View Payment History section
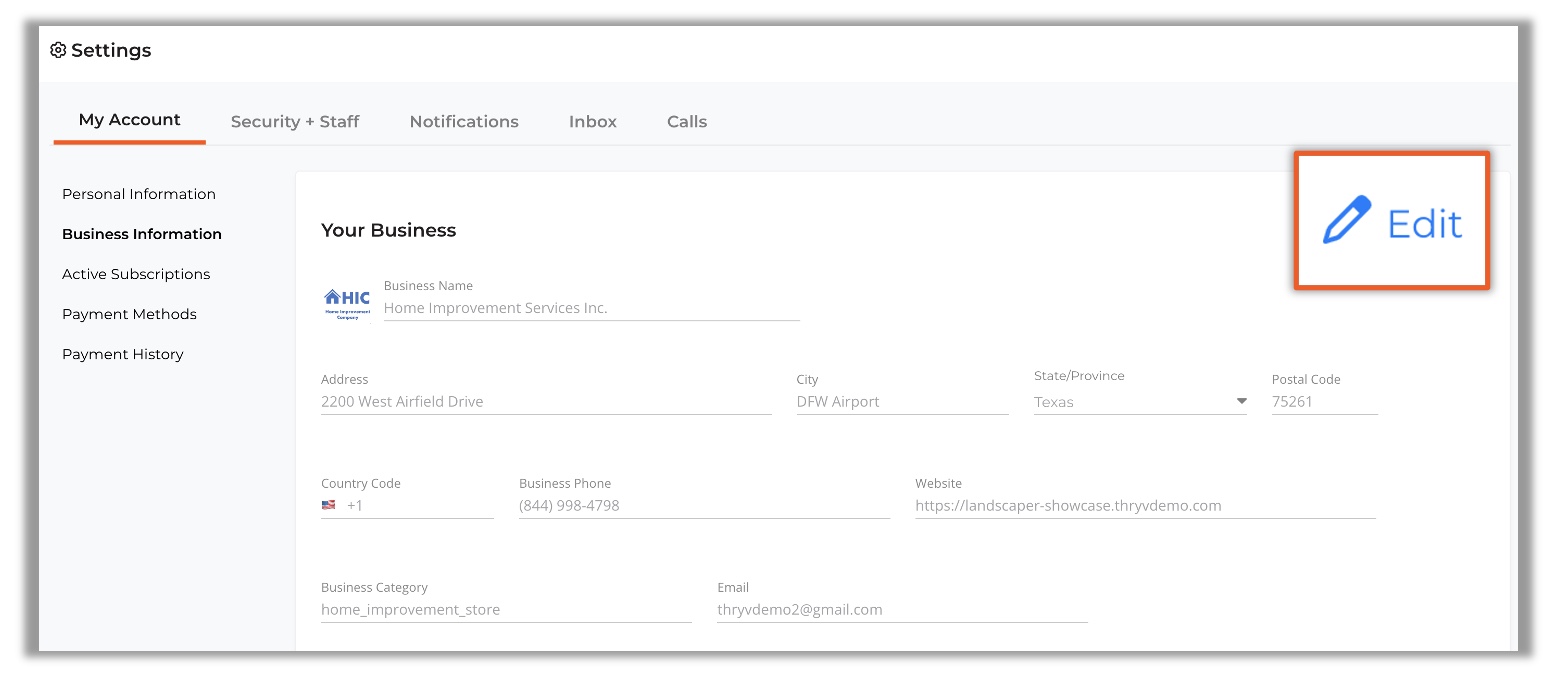1552x676 pixels. 123,354
